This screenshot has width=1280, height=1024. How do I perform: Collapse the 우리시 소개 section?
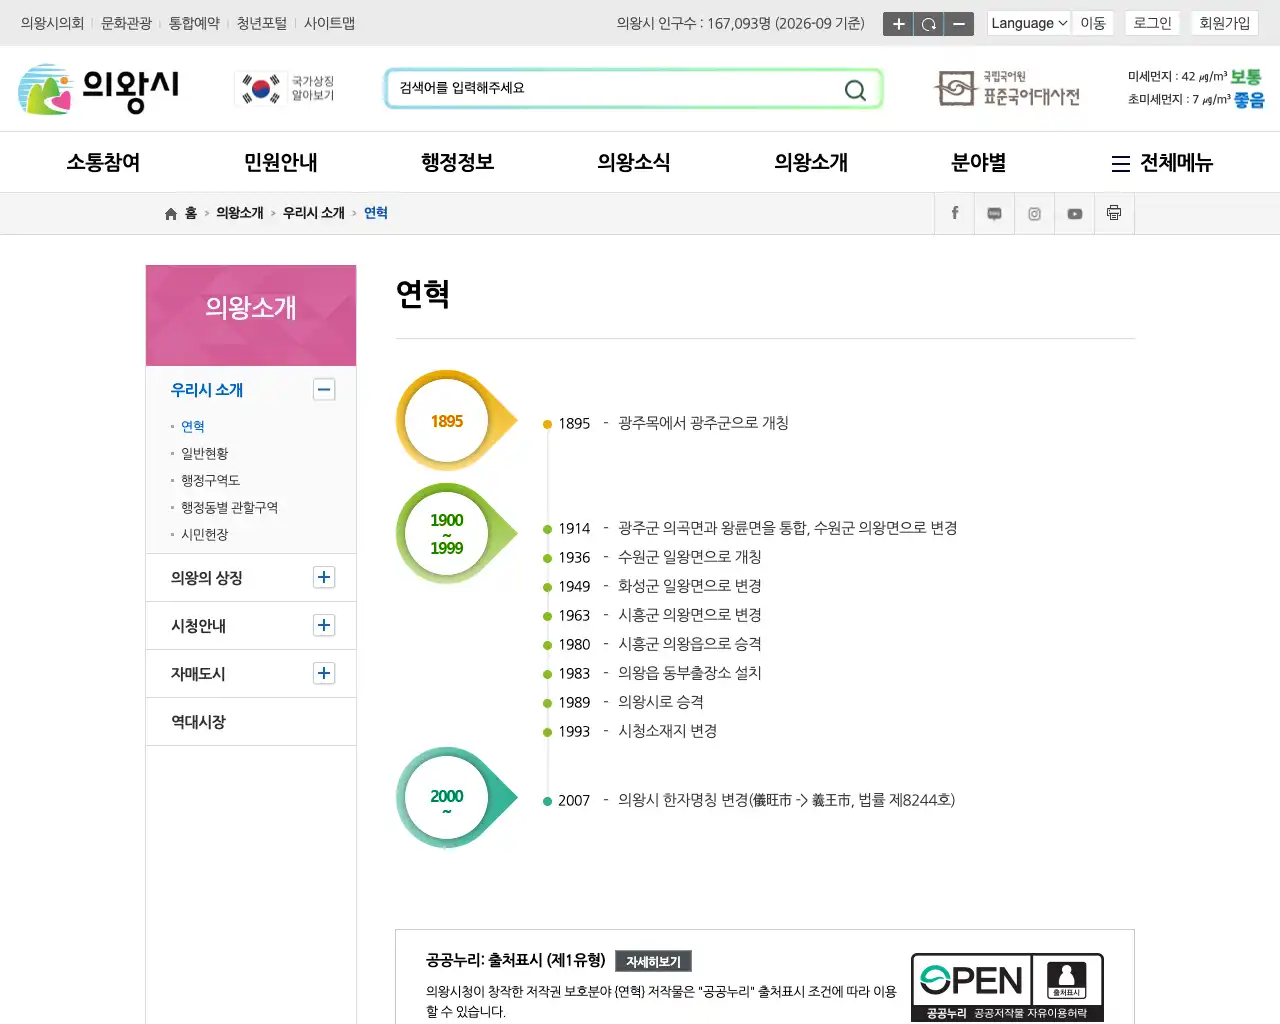[324, 390]
